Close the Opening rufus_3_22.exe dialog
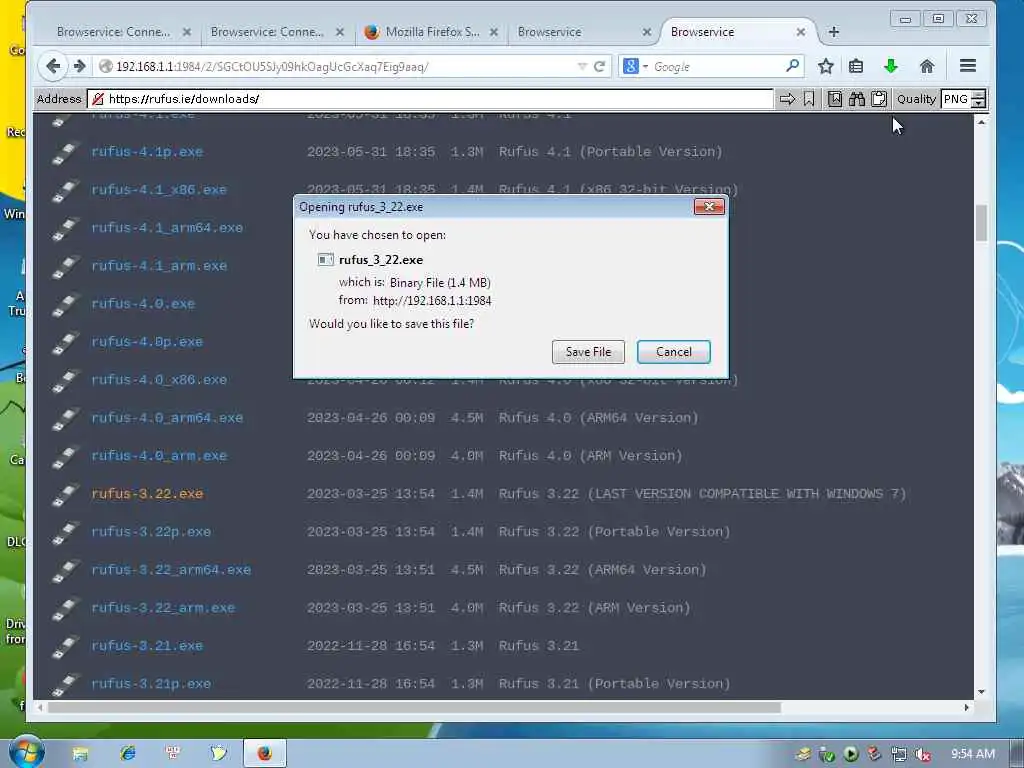1024x768 pixels. [709, 207]
